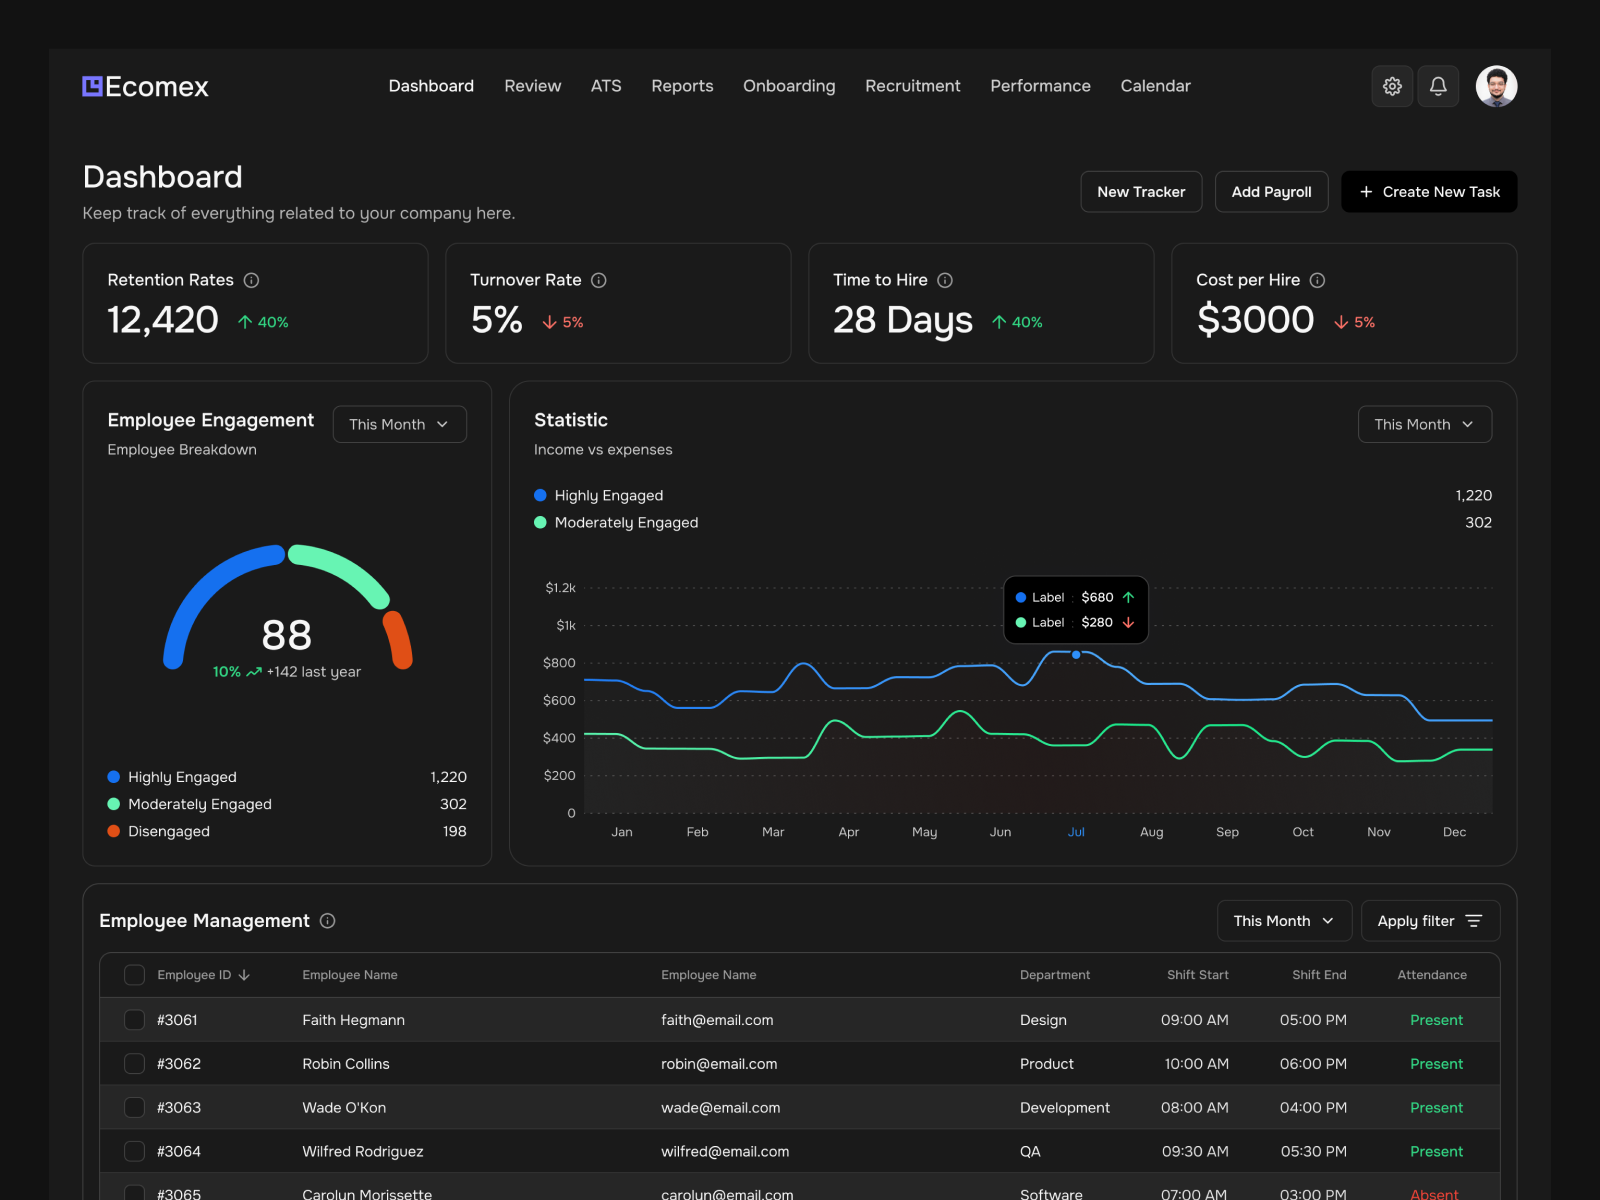
Task: Open the profile avatar photo
Action: coord(1496,86)
